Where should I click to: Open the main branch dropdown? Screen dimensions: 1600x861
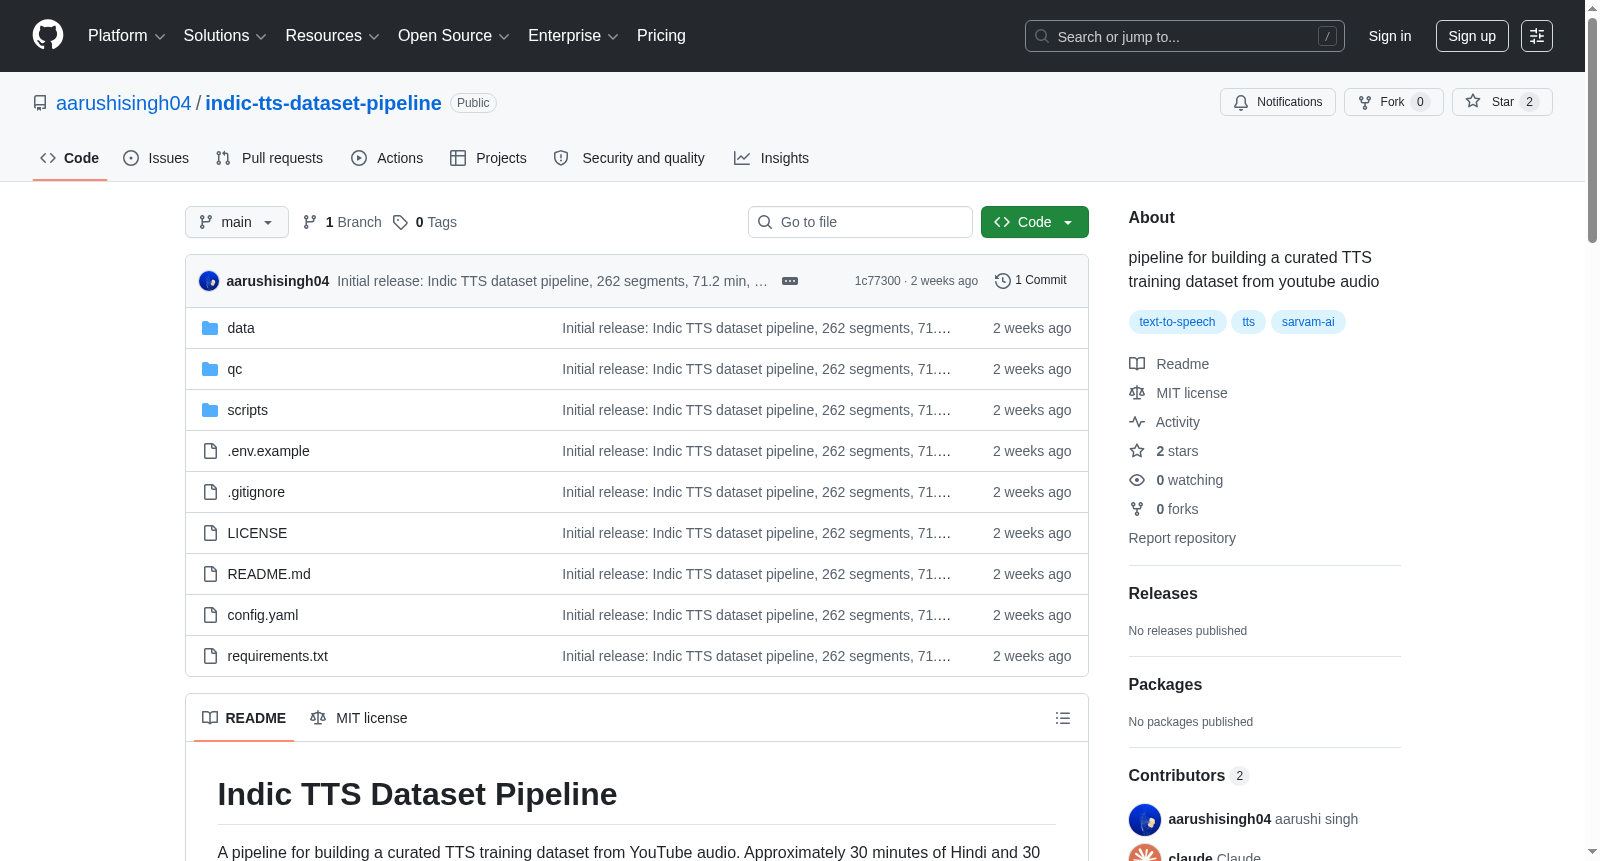237,222
